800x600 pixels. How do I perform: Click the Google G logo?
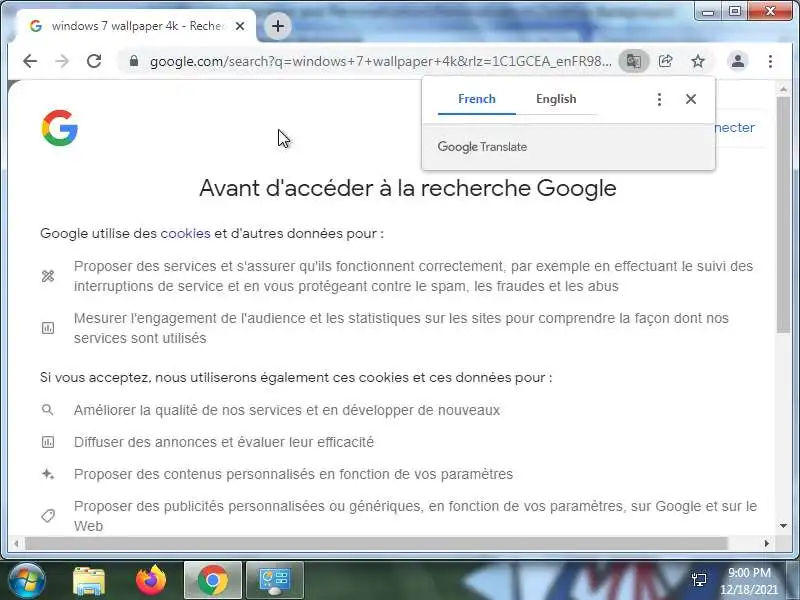click(60, 128)
